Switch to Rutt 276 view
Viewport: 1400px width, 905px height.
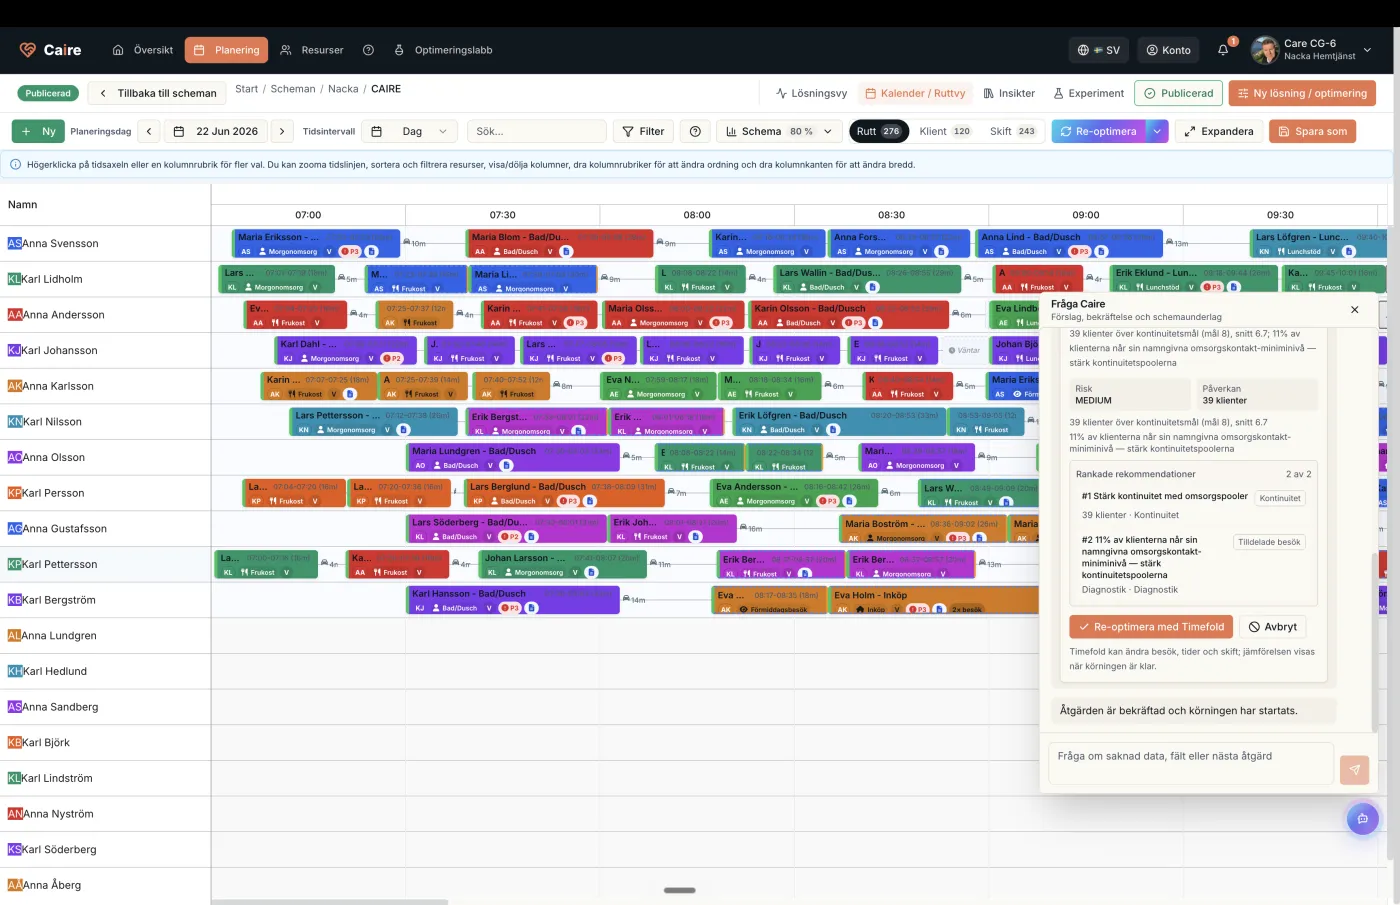pos(878,131)
